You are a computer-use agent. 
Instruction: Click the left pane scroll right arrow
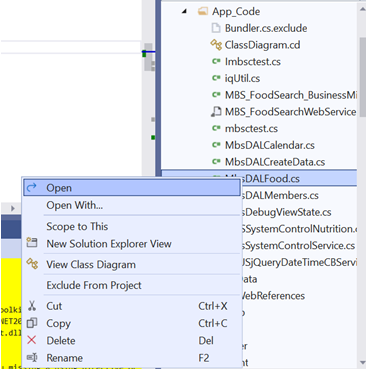pyautogui.click(x=13, y=208)
